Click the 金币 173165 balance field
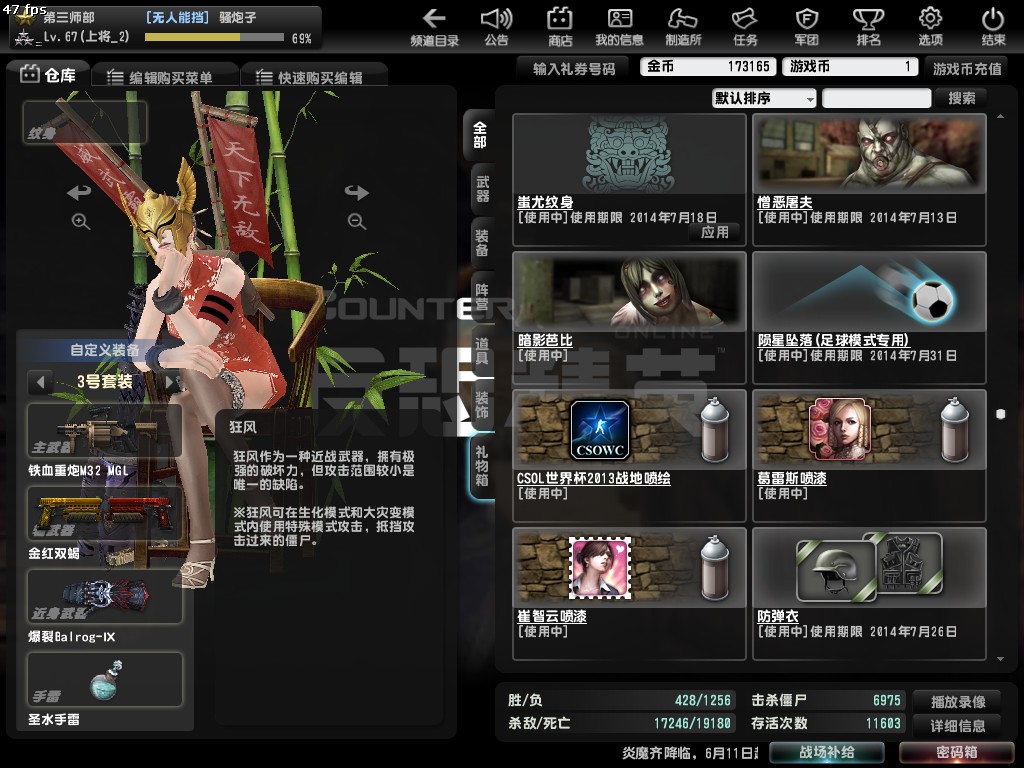 [x=708, y=67]
